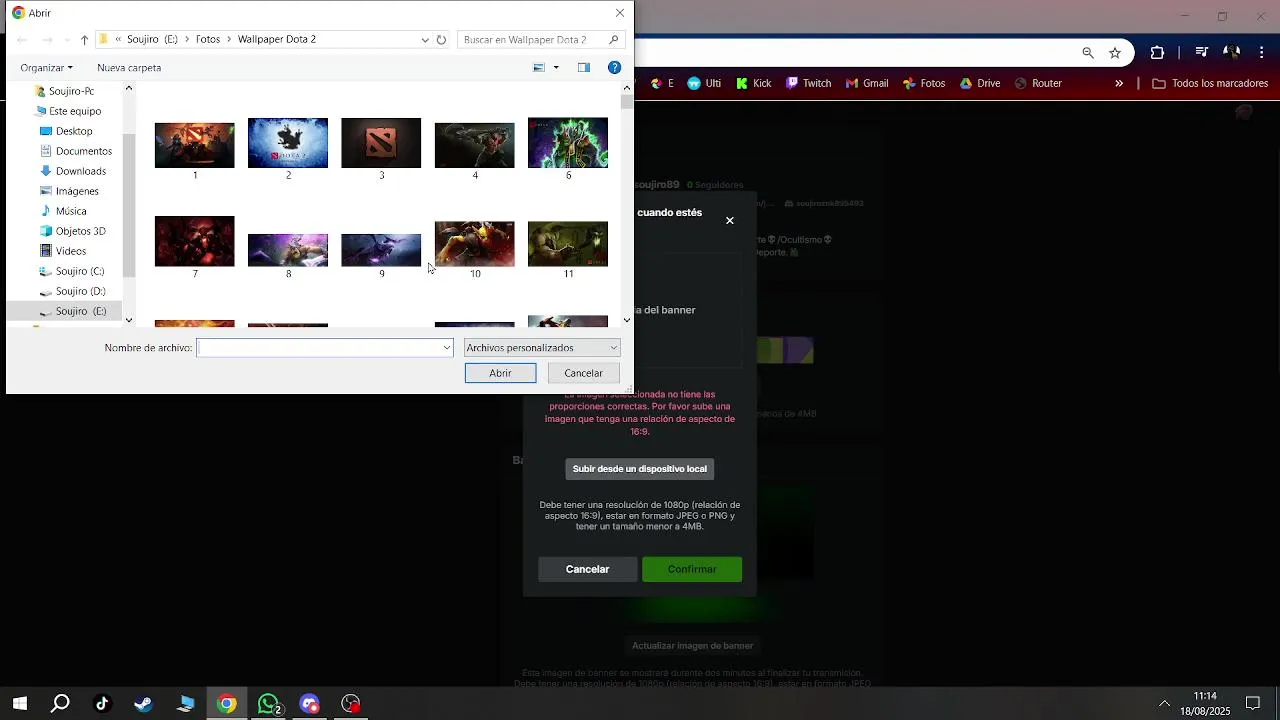The width and height of the screenshot is (1280, 720).
Task: Open Archivos personalizados file type dropdown
Action: click(542, 348)
